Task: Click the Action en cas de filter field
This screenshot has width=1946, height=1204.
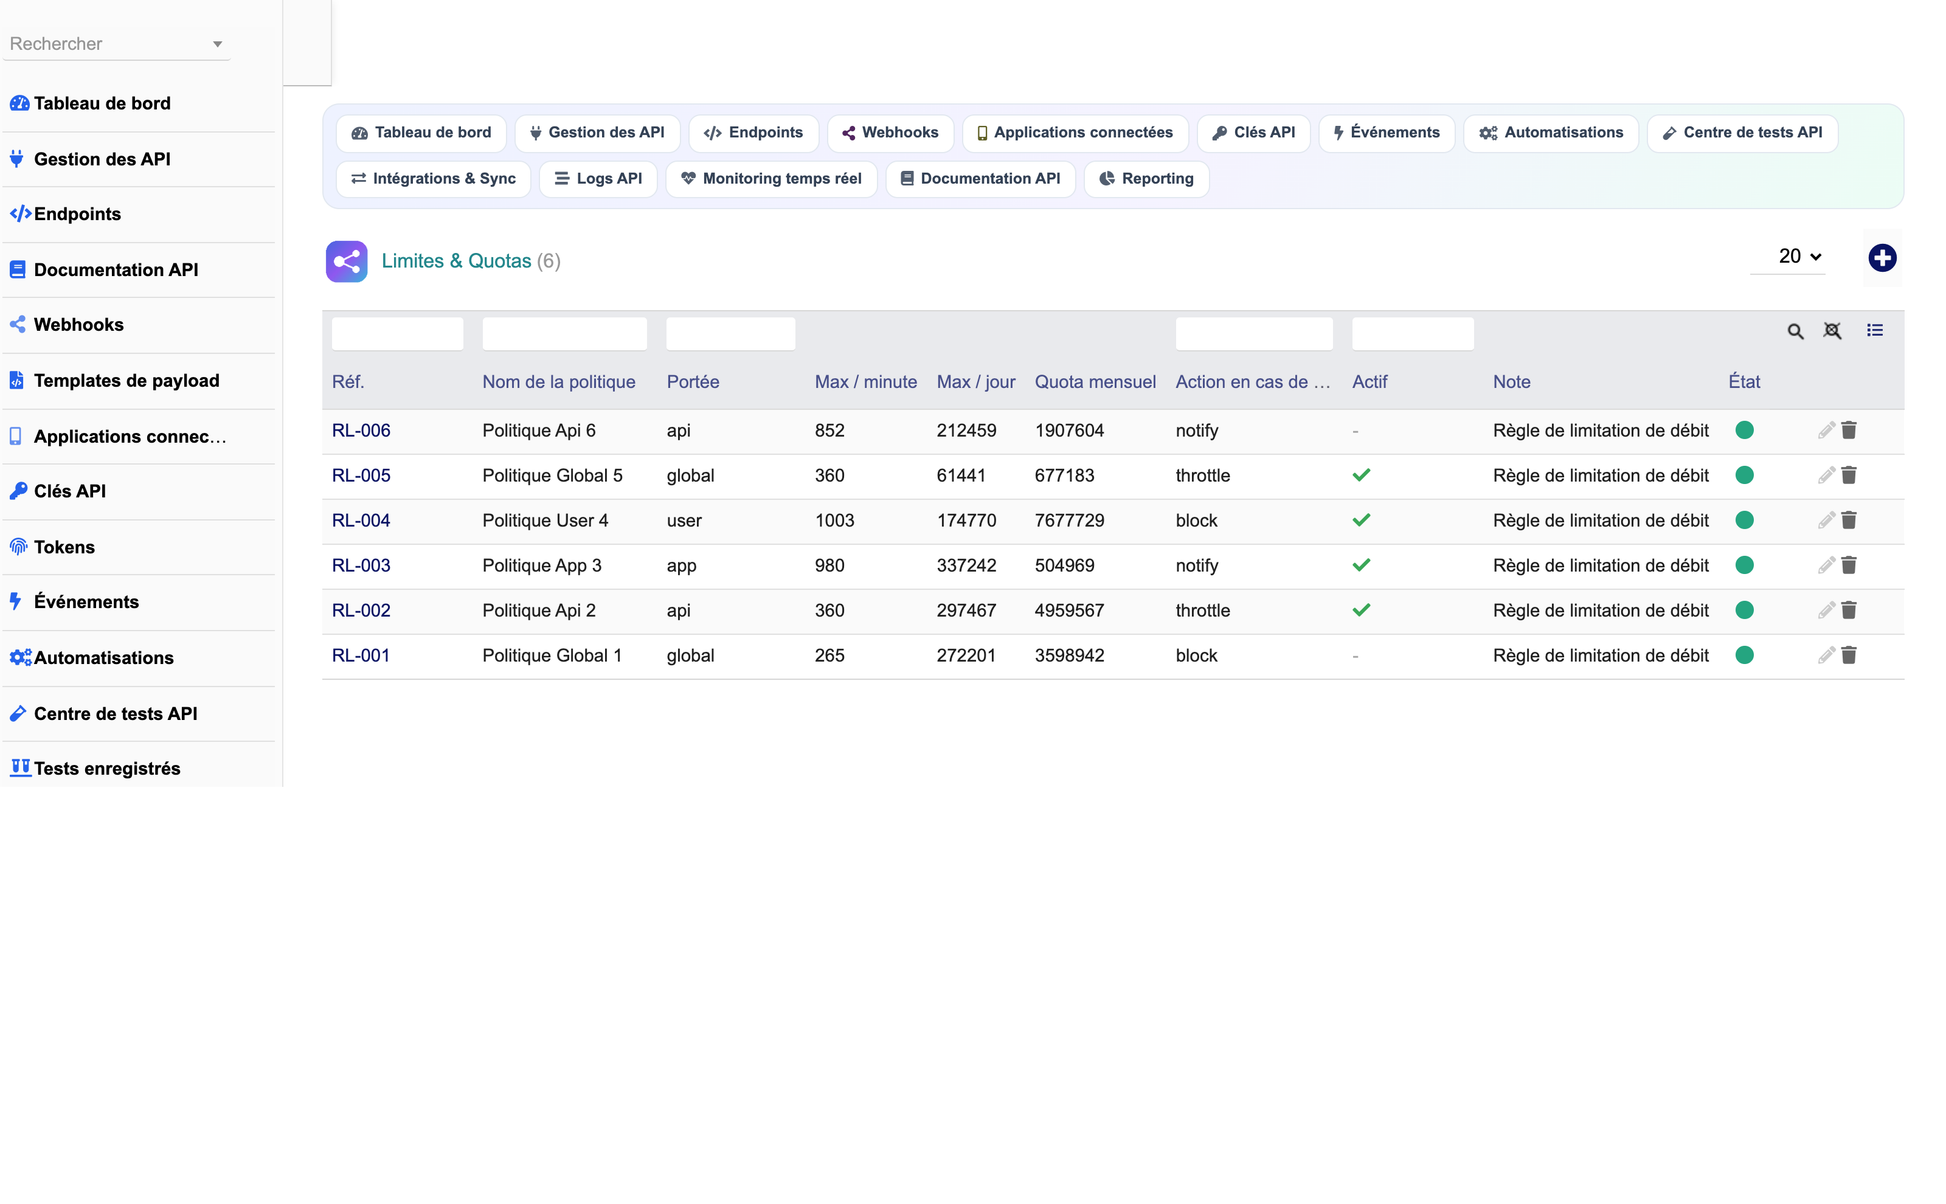Action: [x=1254, y=333]
